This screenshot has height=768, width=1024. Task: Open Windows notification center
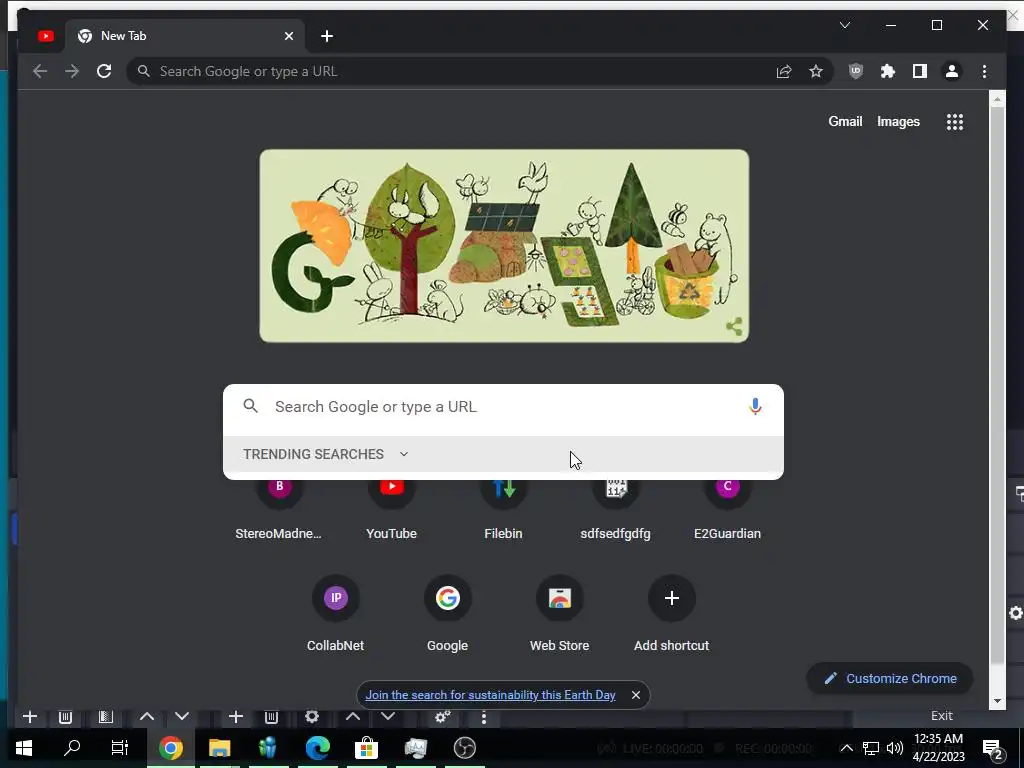tap(993, 748)
